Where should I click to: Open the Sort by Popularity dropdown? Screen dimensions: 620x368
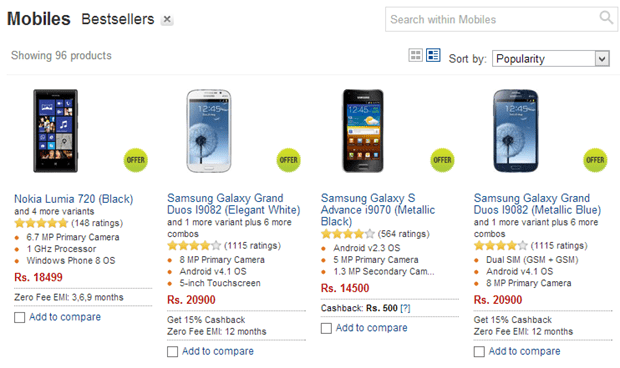[551, 59]
